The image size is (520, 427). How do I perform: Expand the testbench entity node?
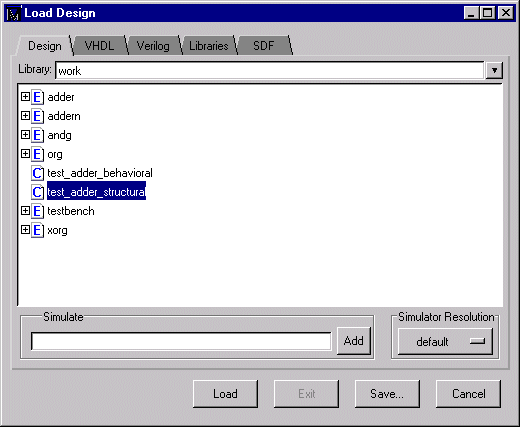(x=25, y=211)
